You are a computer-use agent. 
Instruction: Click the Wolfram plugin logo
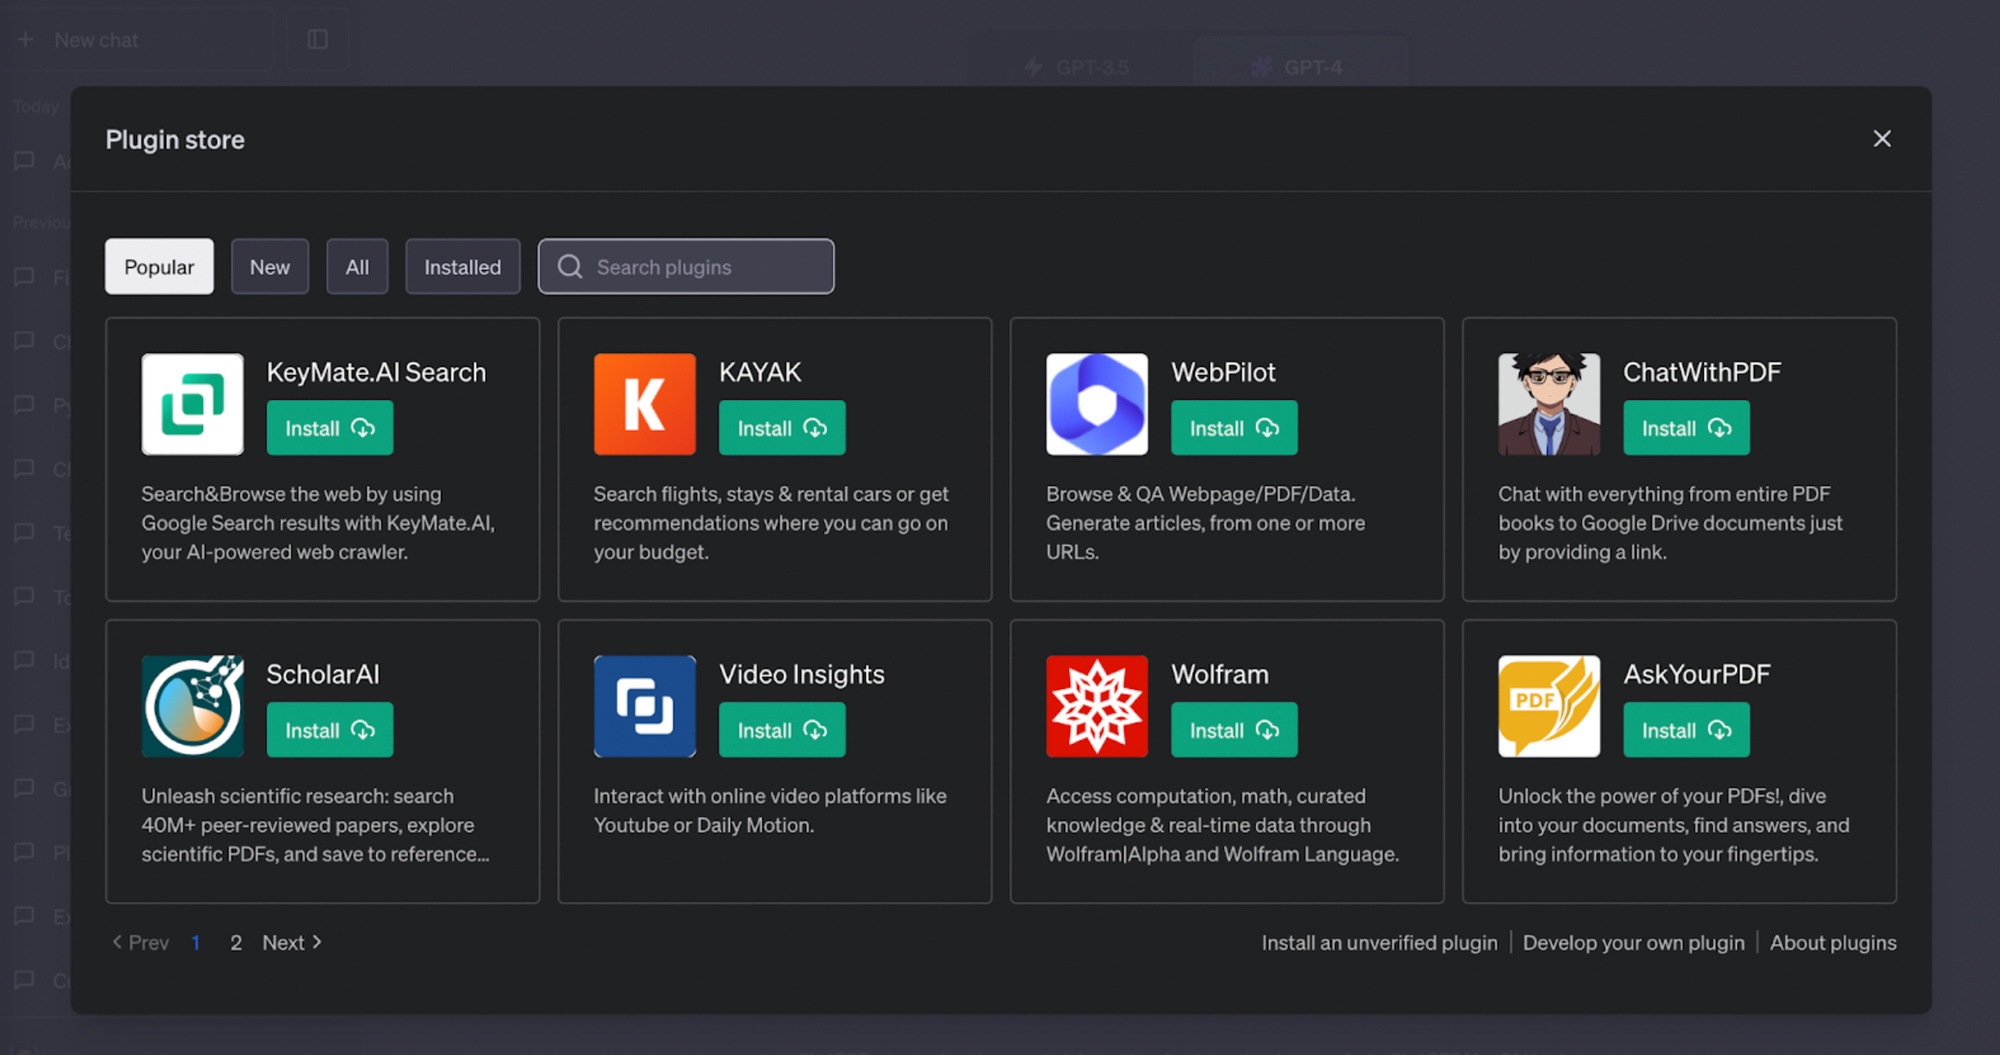point(1096,706)
